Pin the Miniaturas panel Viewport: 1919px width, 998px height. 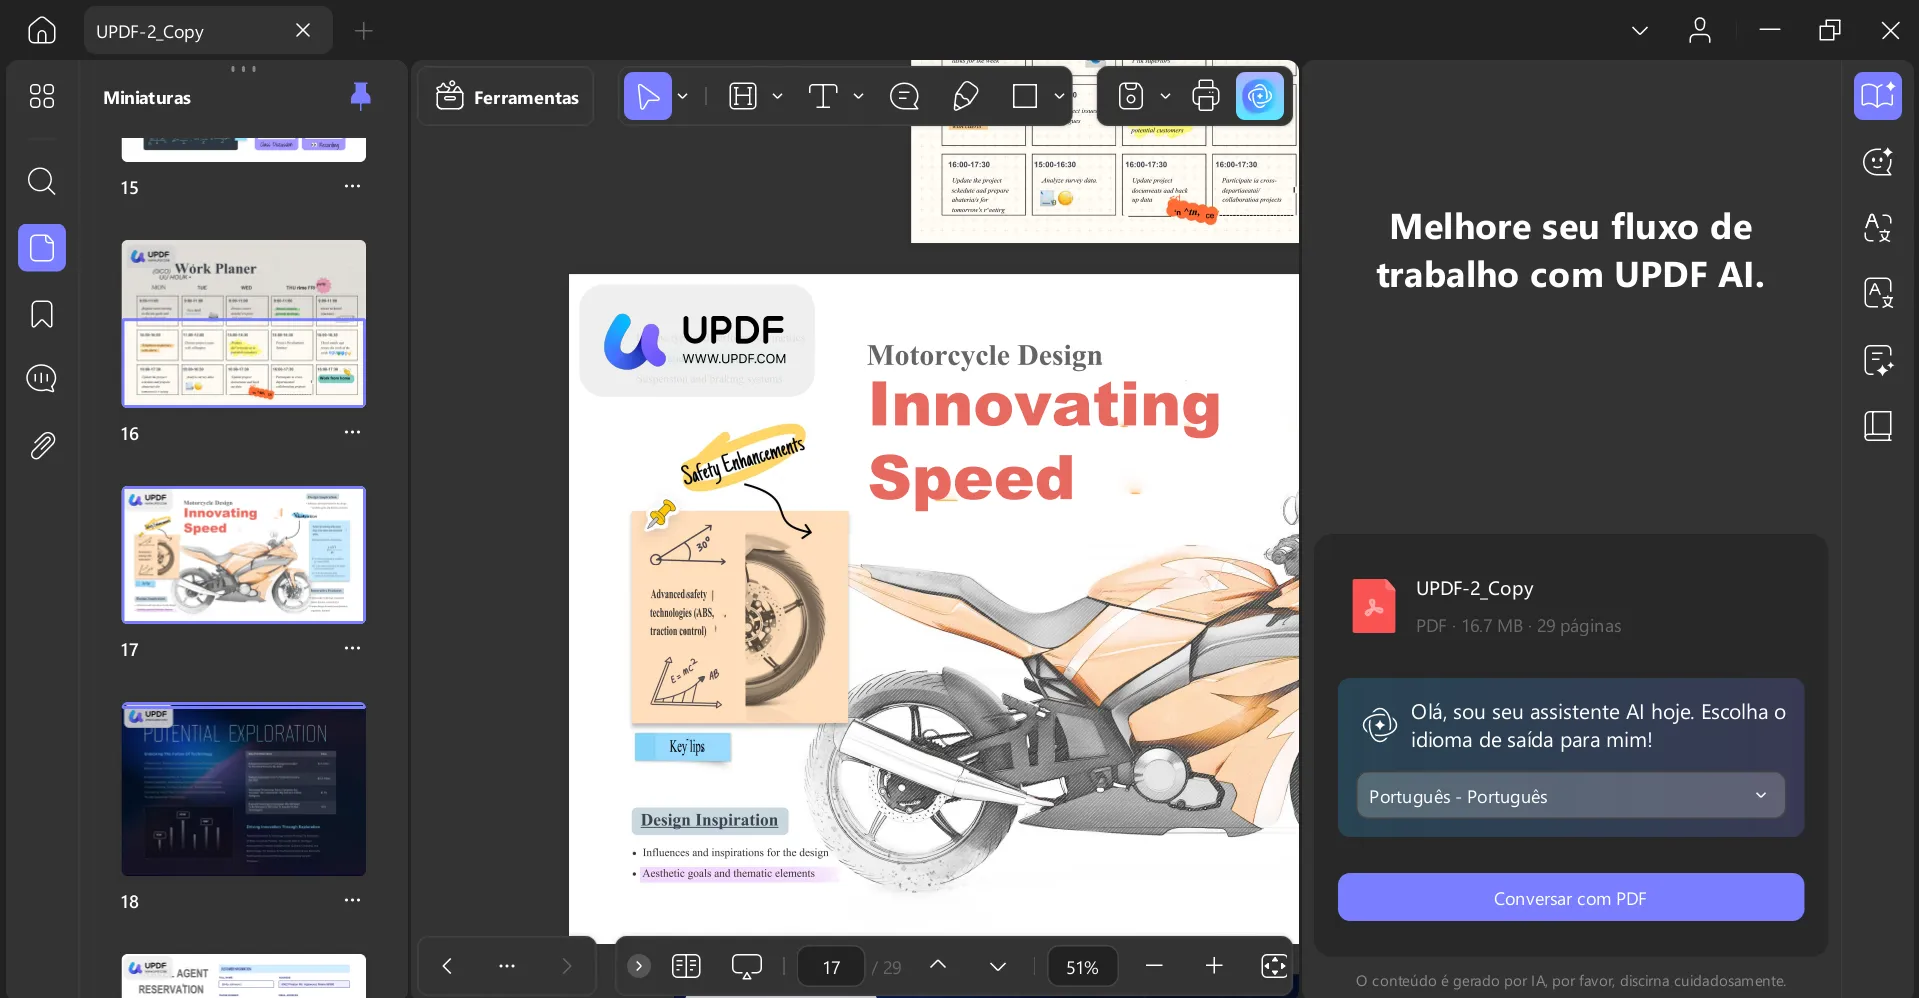[361, 96]
